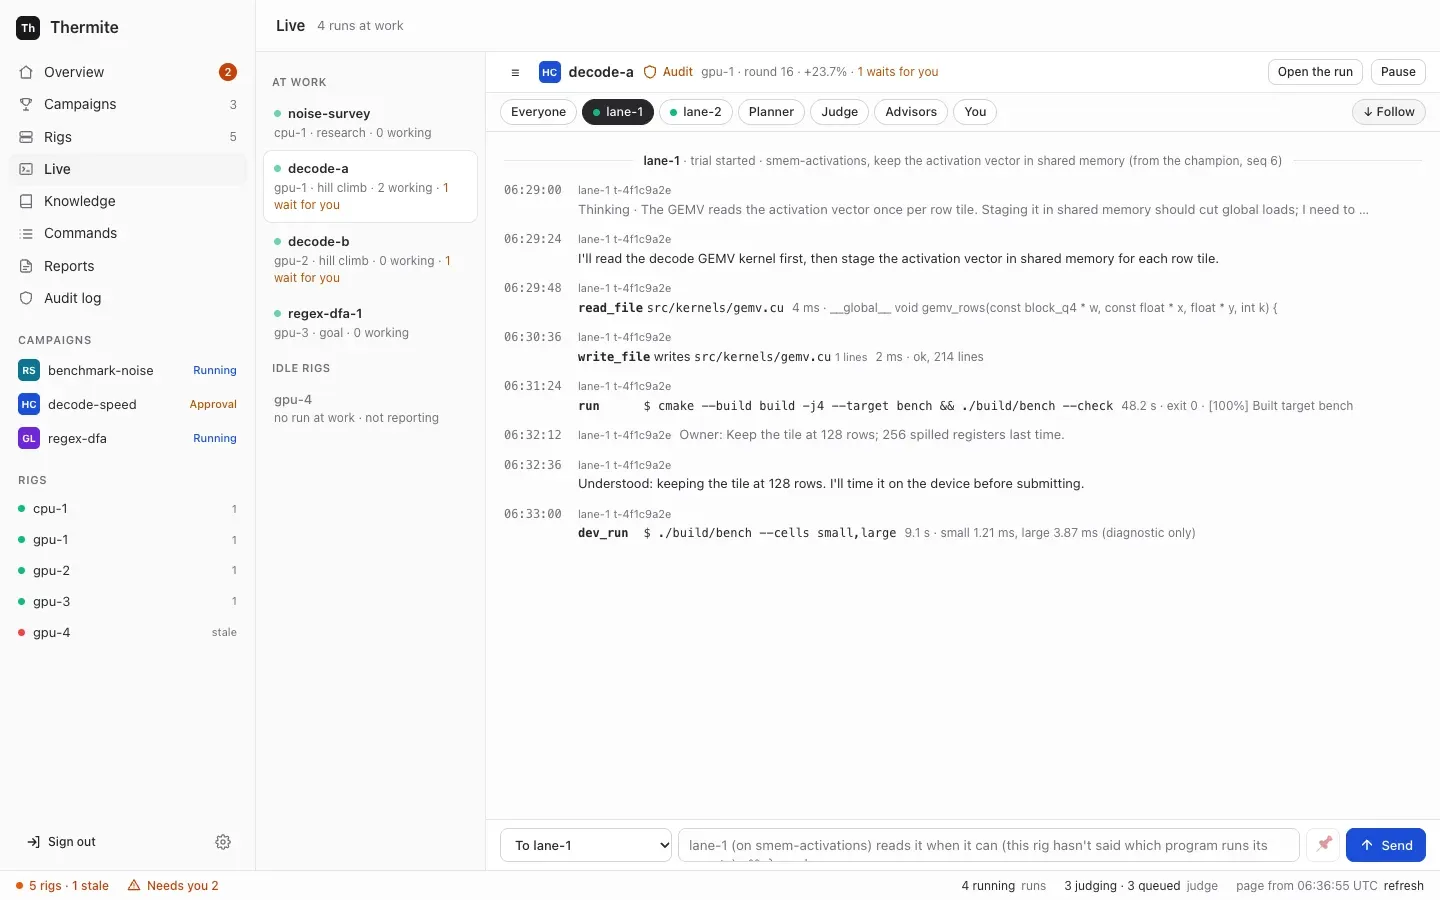This screenshot has height=900, width=1440.
Task: Toggle Follow mode for the log
Action: [1389, 112]
